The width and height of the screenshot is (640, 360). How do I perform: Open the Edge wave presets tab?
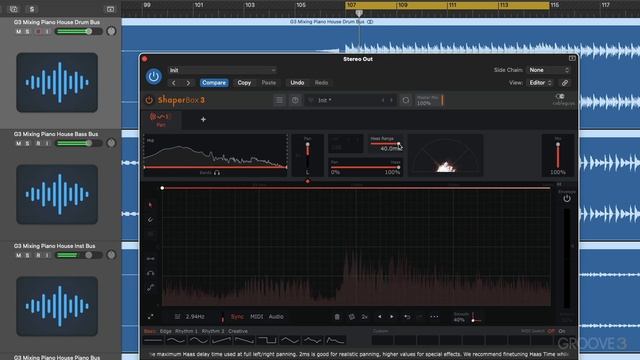click(166, 331)
